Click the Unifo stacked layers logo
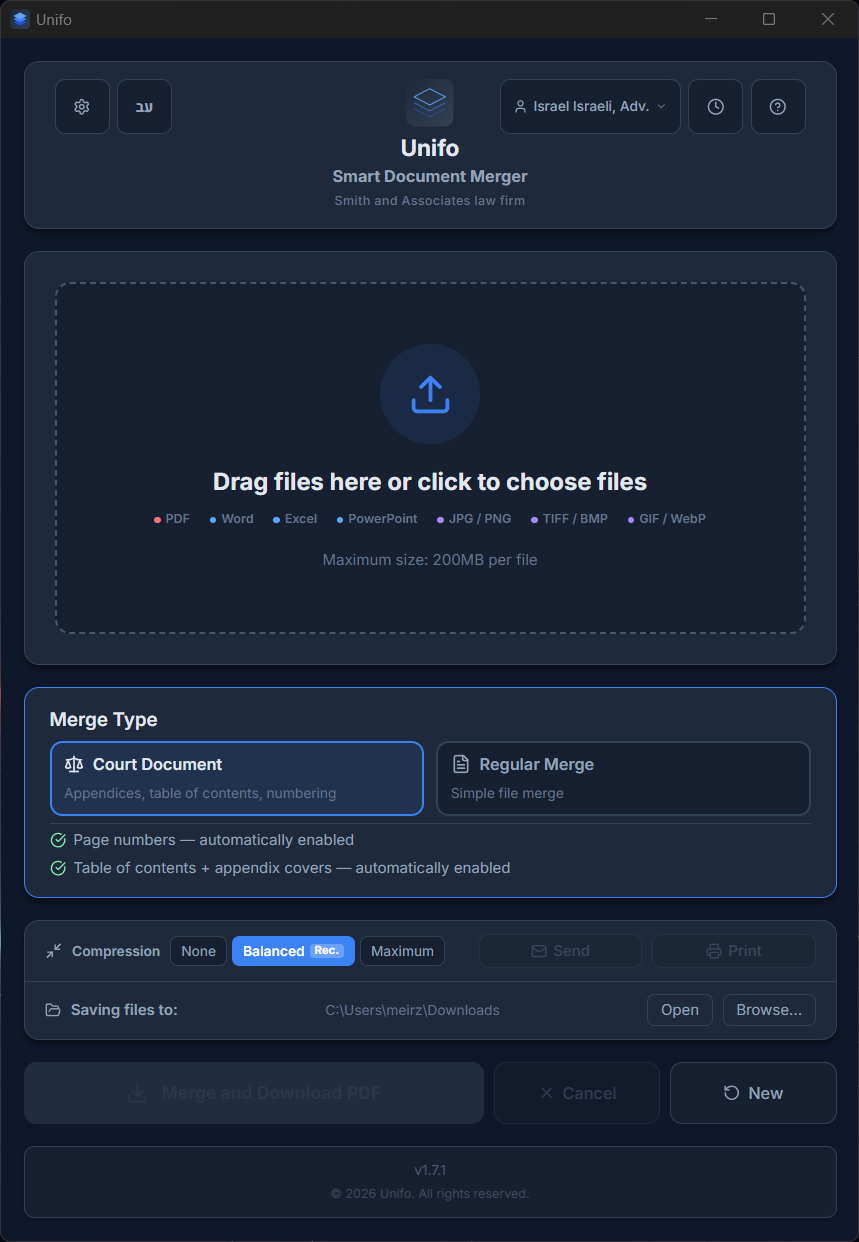This screenshot has width=859, height=1242. click(430, 102)
